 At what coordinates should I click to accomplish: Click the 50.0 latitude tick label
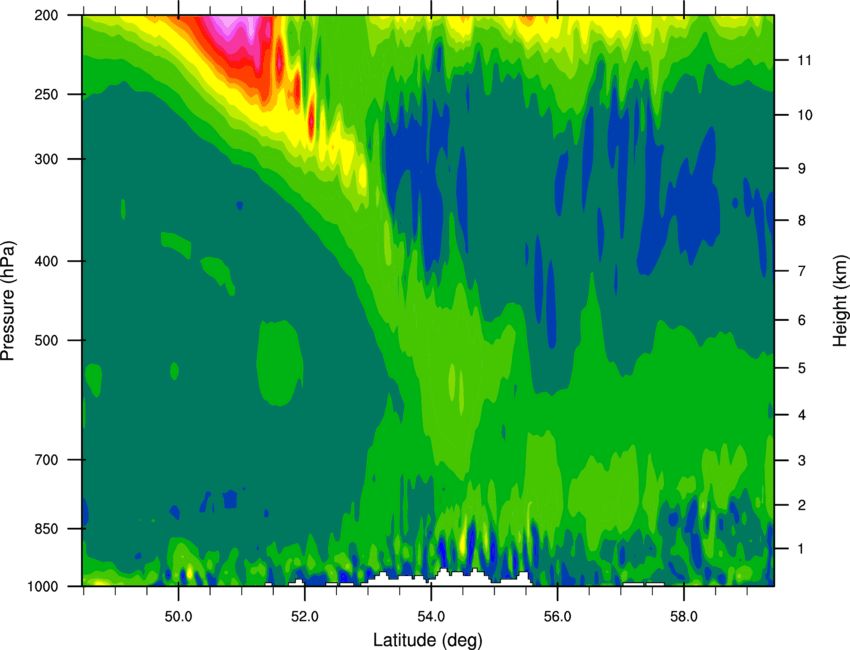coord(178,617)
